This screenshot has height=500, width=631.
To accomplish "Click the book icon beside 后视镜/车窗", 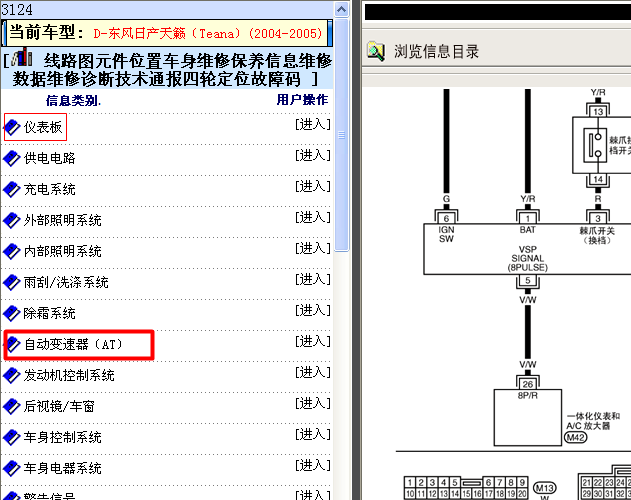I will pos(12,406).
